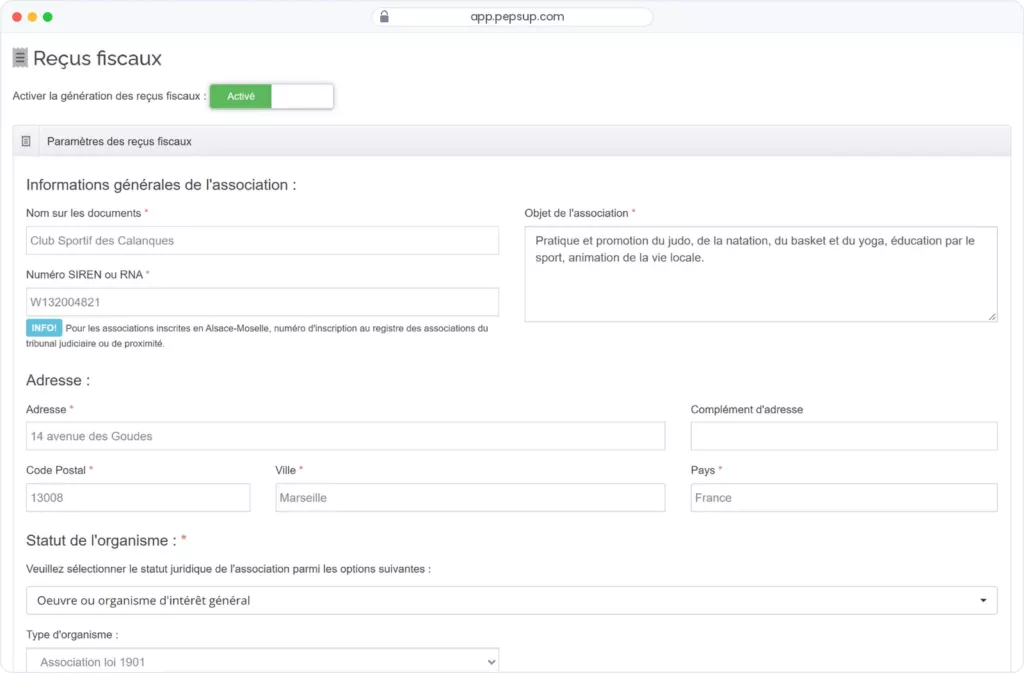The width and height of the screenshot is (1024, 673).
Task: Click the resize handle of Objet text area
Action: click(x=992, y=317)
